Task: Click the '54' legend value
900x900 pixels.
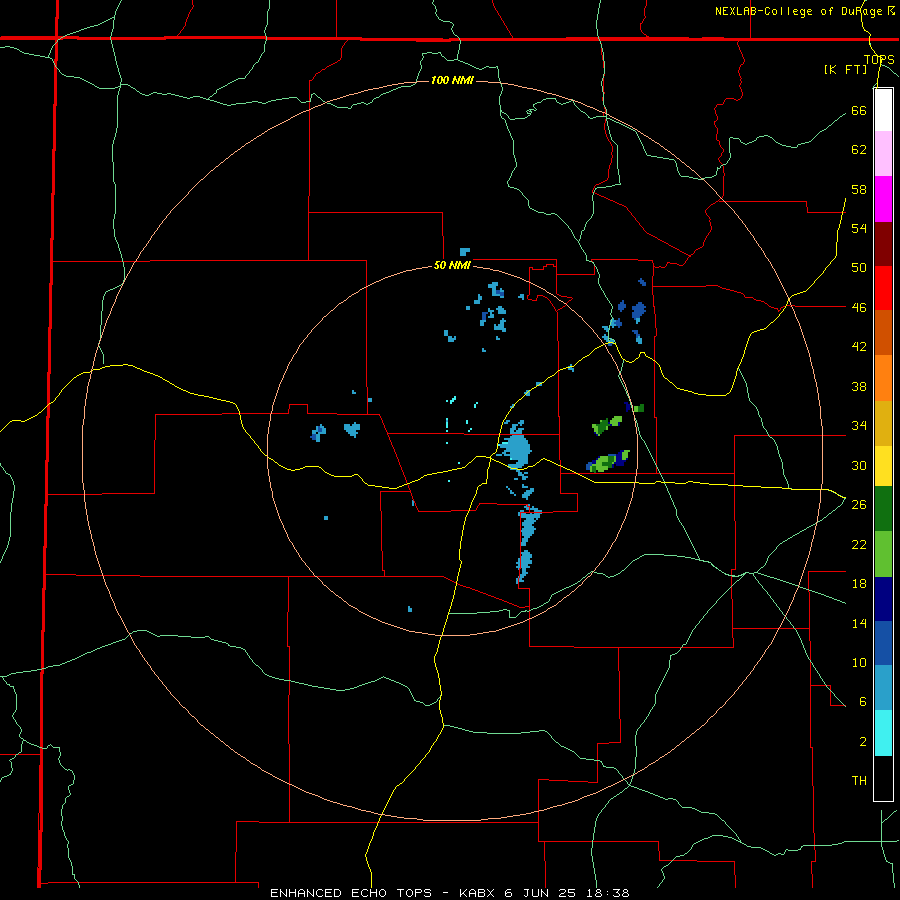Action: coord(859,228)
